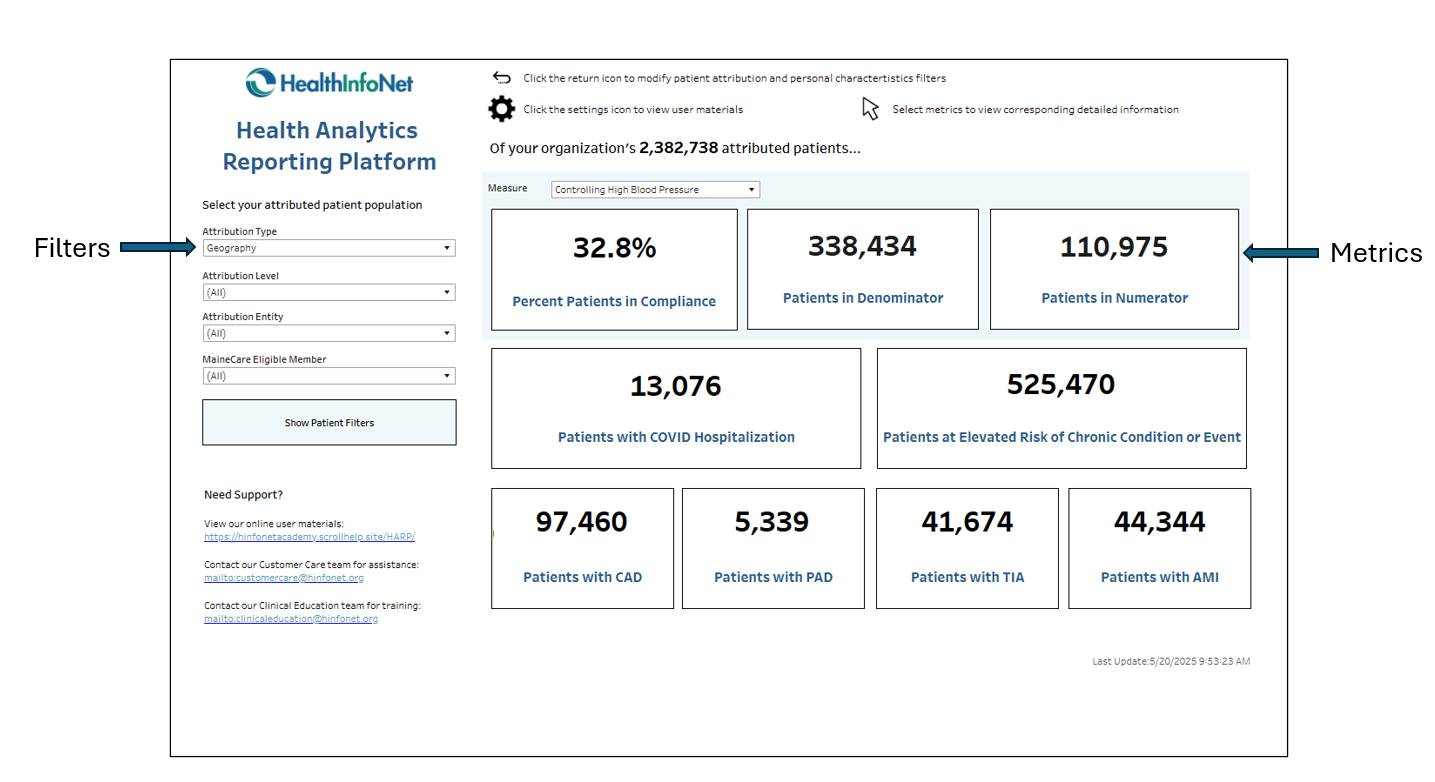The height and width of the screenshot is (782, 1435).
Task: Select the Patients with CAD tile
Action: click(582, 548)
